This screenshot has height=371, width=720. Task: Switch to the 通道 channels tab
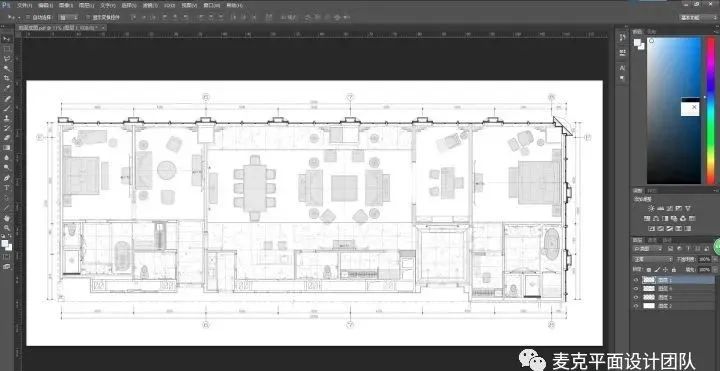pyautogui.click(x=652, y=240)
